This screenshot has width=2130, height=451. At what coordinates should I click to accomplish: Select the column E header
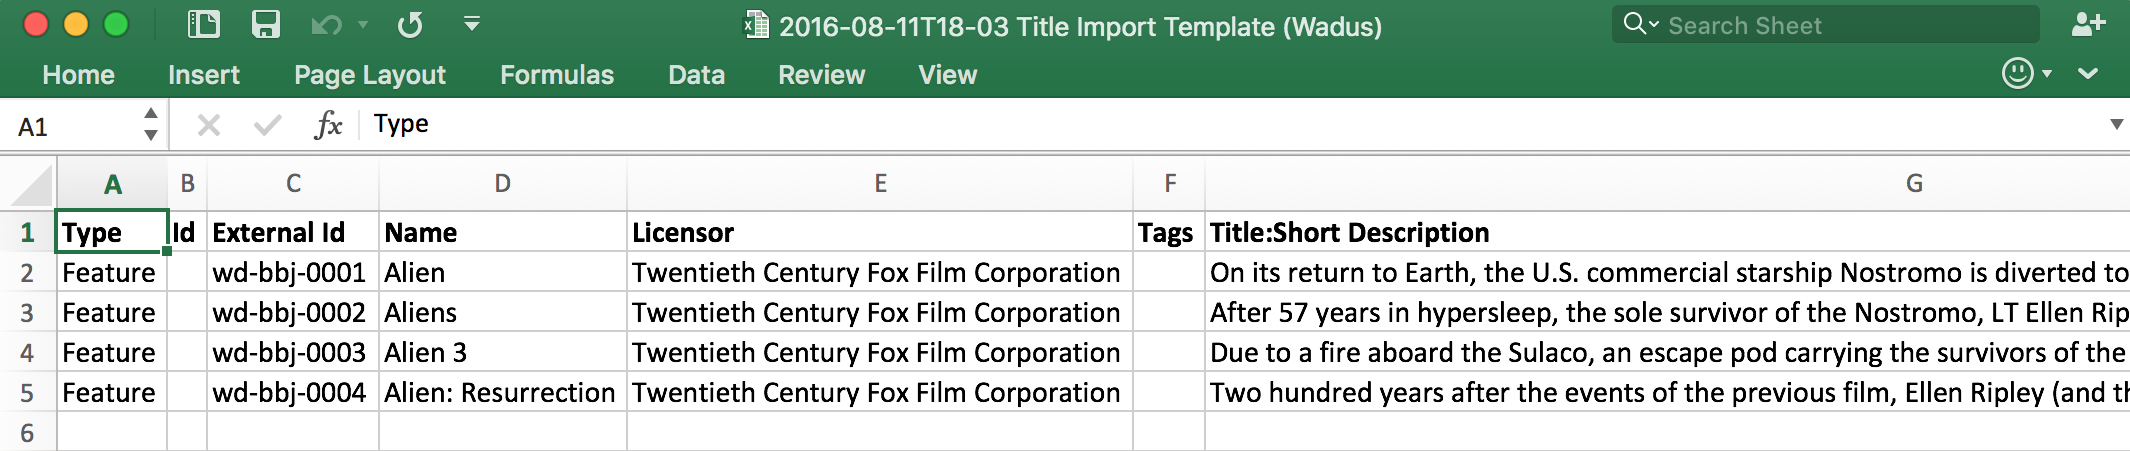click(x=880, y=183)
